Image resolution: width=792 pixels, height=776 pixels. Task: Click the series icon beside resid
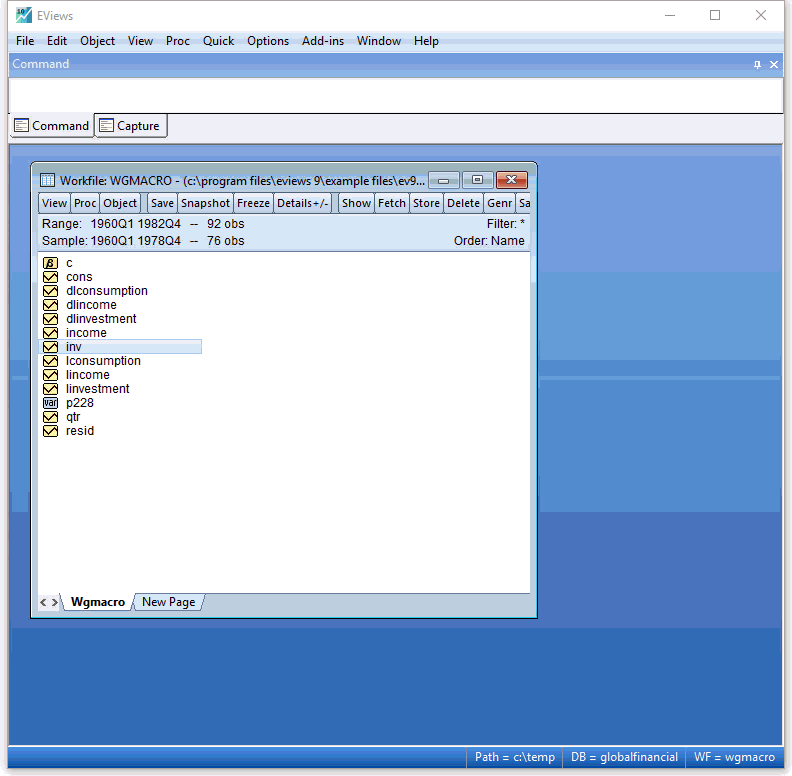(50, 431)
